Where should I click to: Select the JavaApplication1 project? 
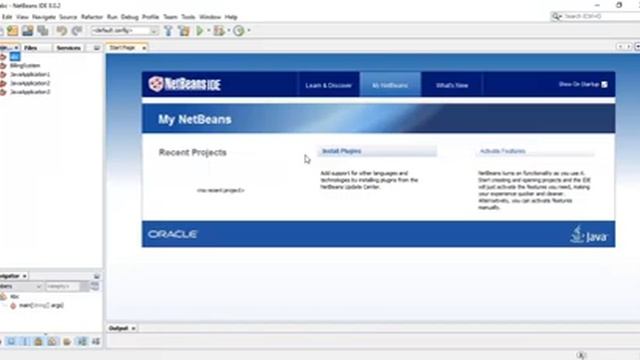pos(30,75)
